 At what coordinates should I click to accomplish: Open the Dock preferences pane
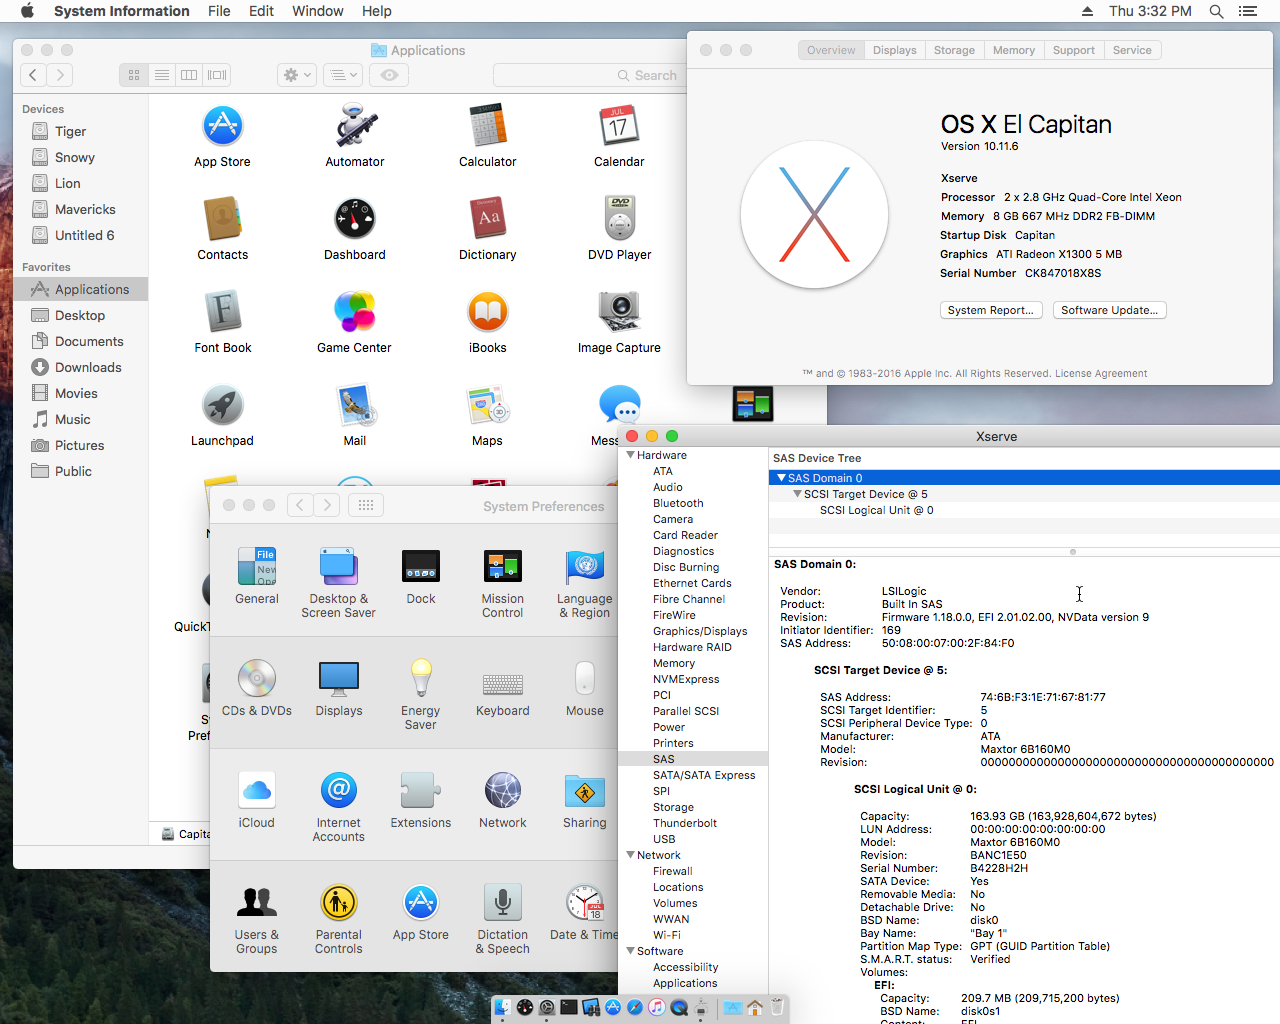pos(421,566)
